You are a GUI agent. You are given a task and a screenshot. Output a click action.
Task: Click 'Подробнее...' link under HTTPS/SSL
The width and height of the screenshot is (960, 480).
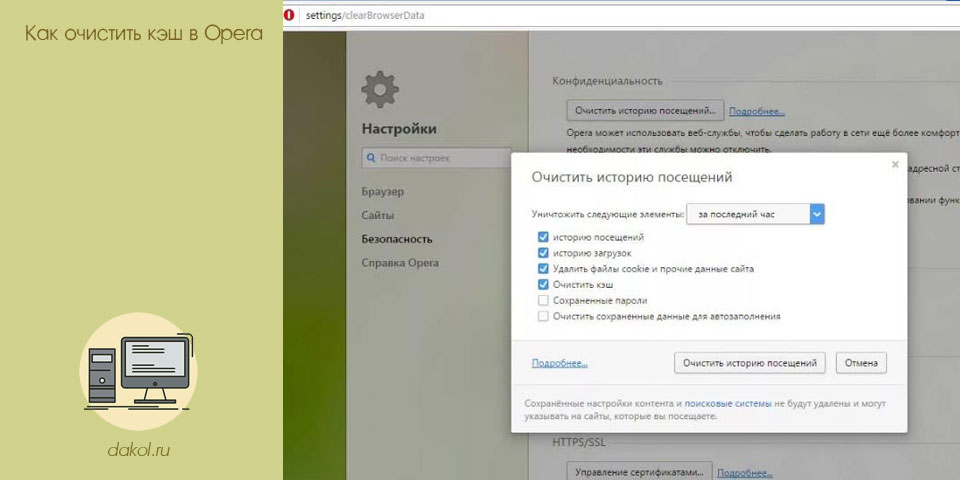(745, 473)
